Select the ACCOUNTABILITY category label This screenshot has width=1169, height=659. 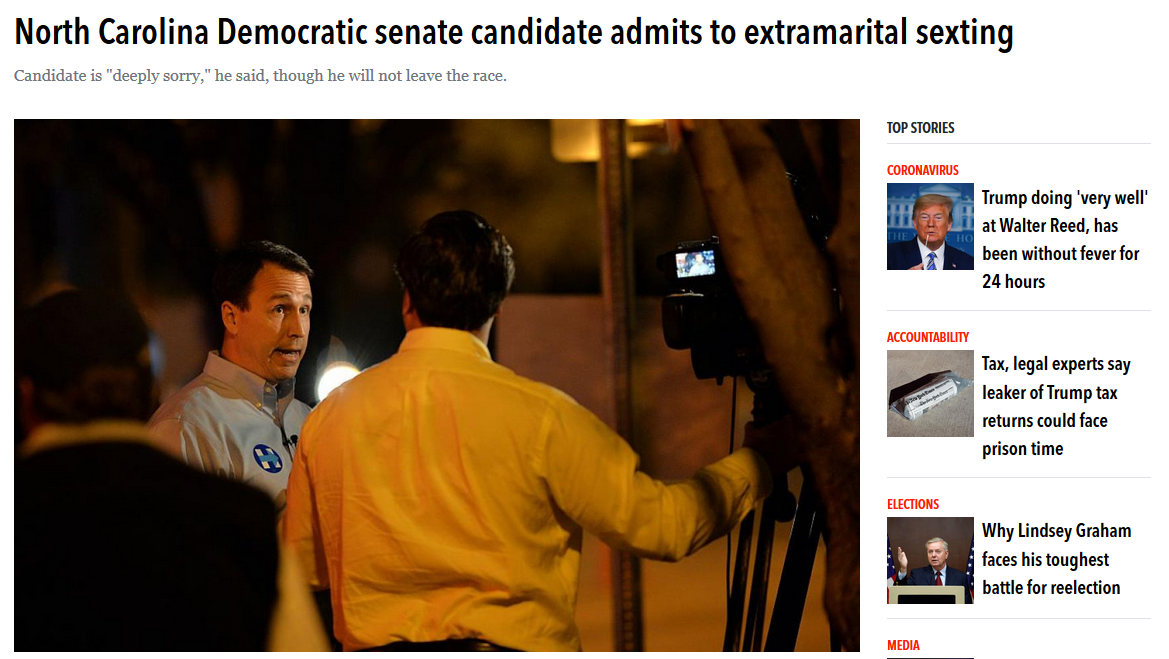(927, 337)
